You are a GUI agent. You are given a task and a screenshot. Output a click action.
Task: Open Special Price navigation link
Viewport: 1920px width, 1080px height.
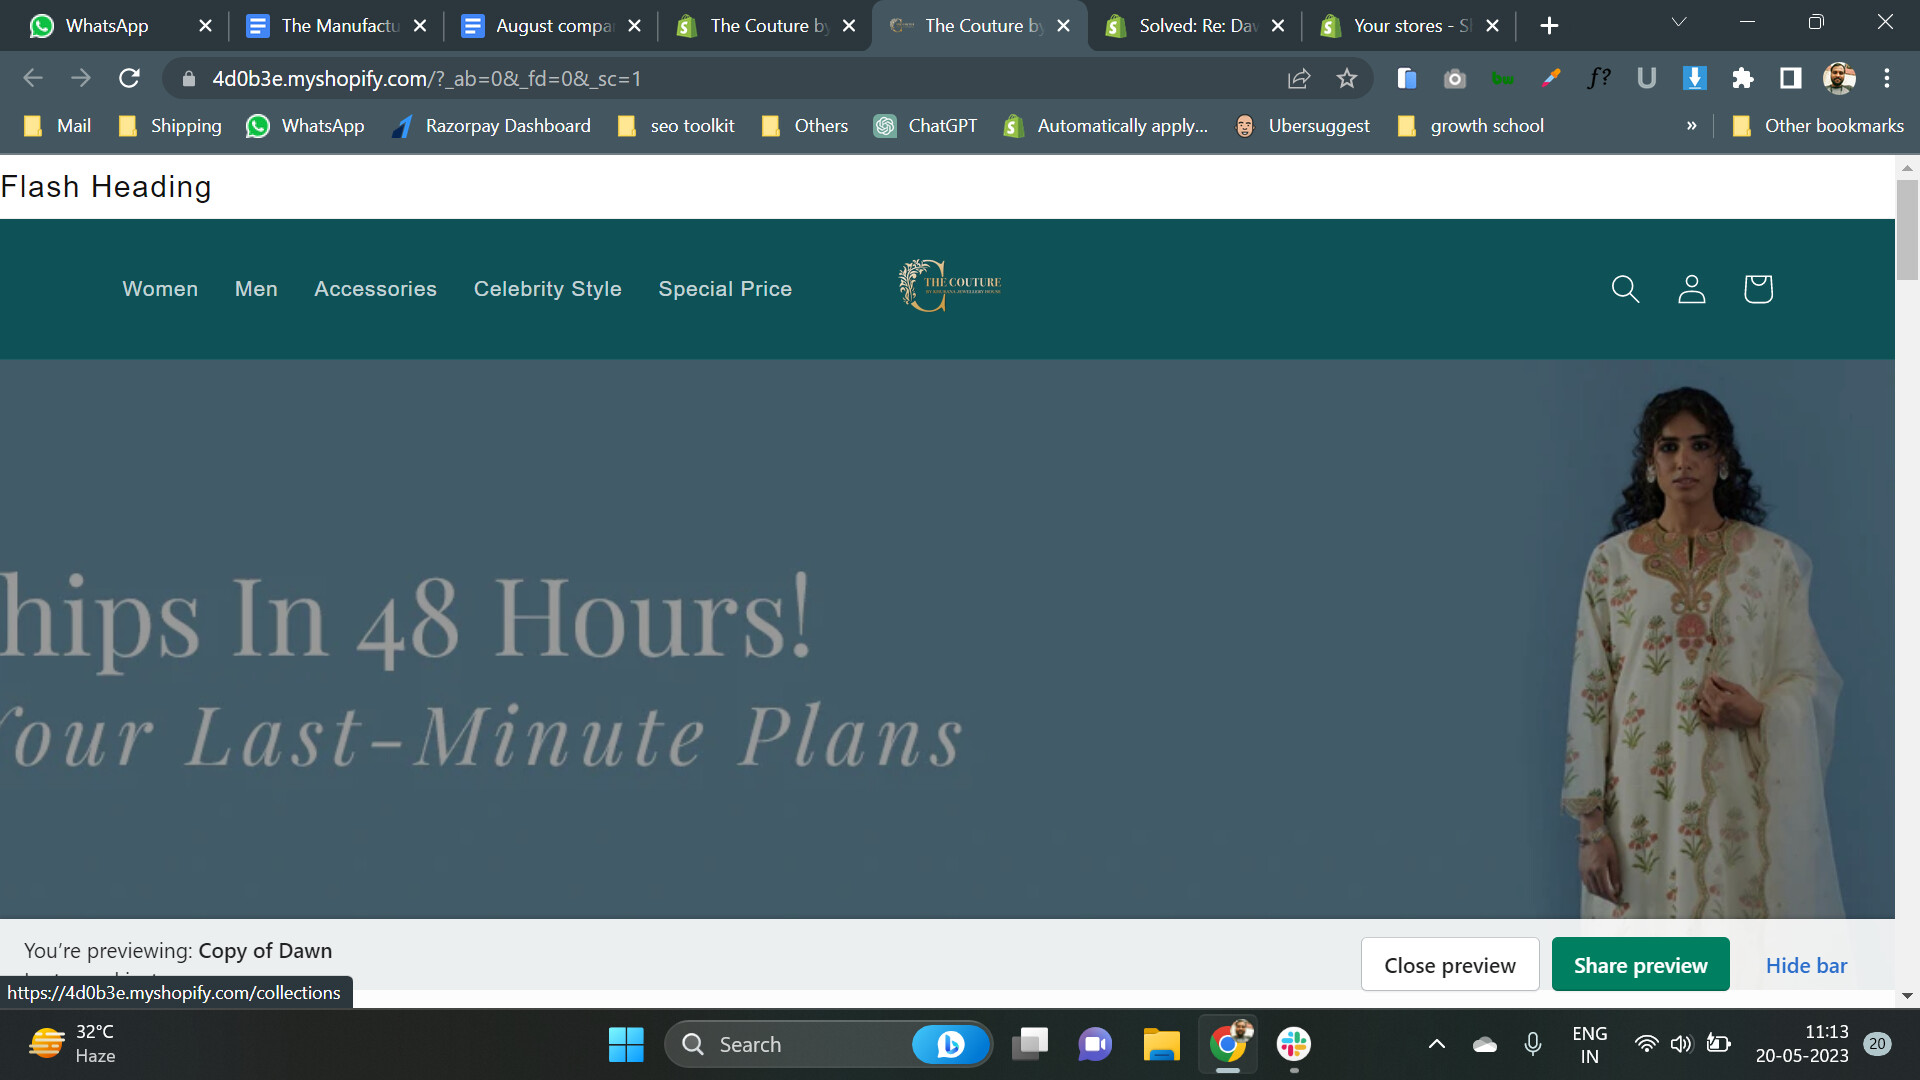pos(725,289)
